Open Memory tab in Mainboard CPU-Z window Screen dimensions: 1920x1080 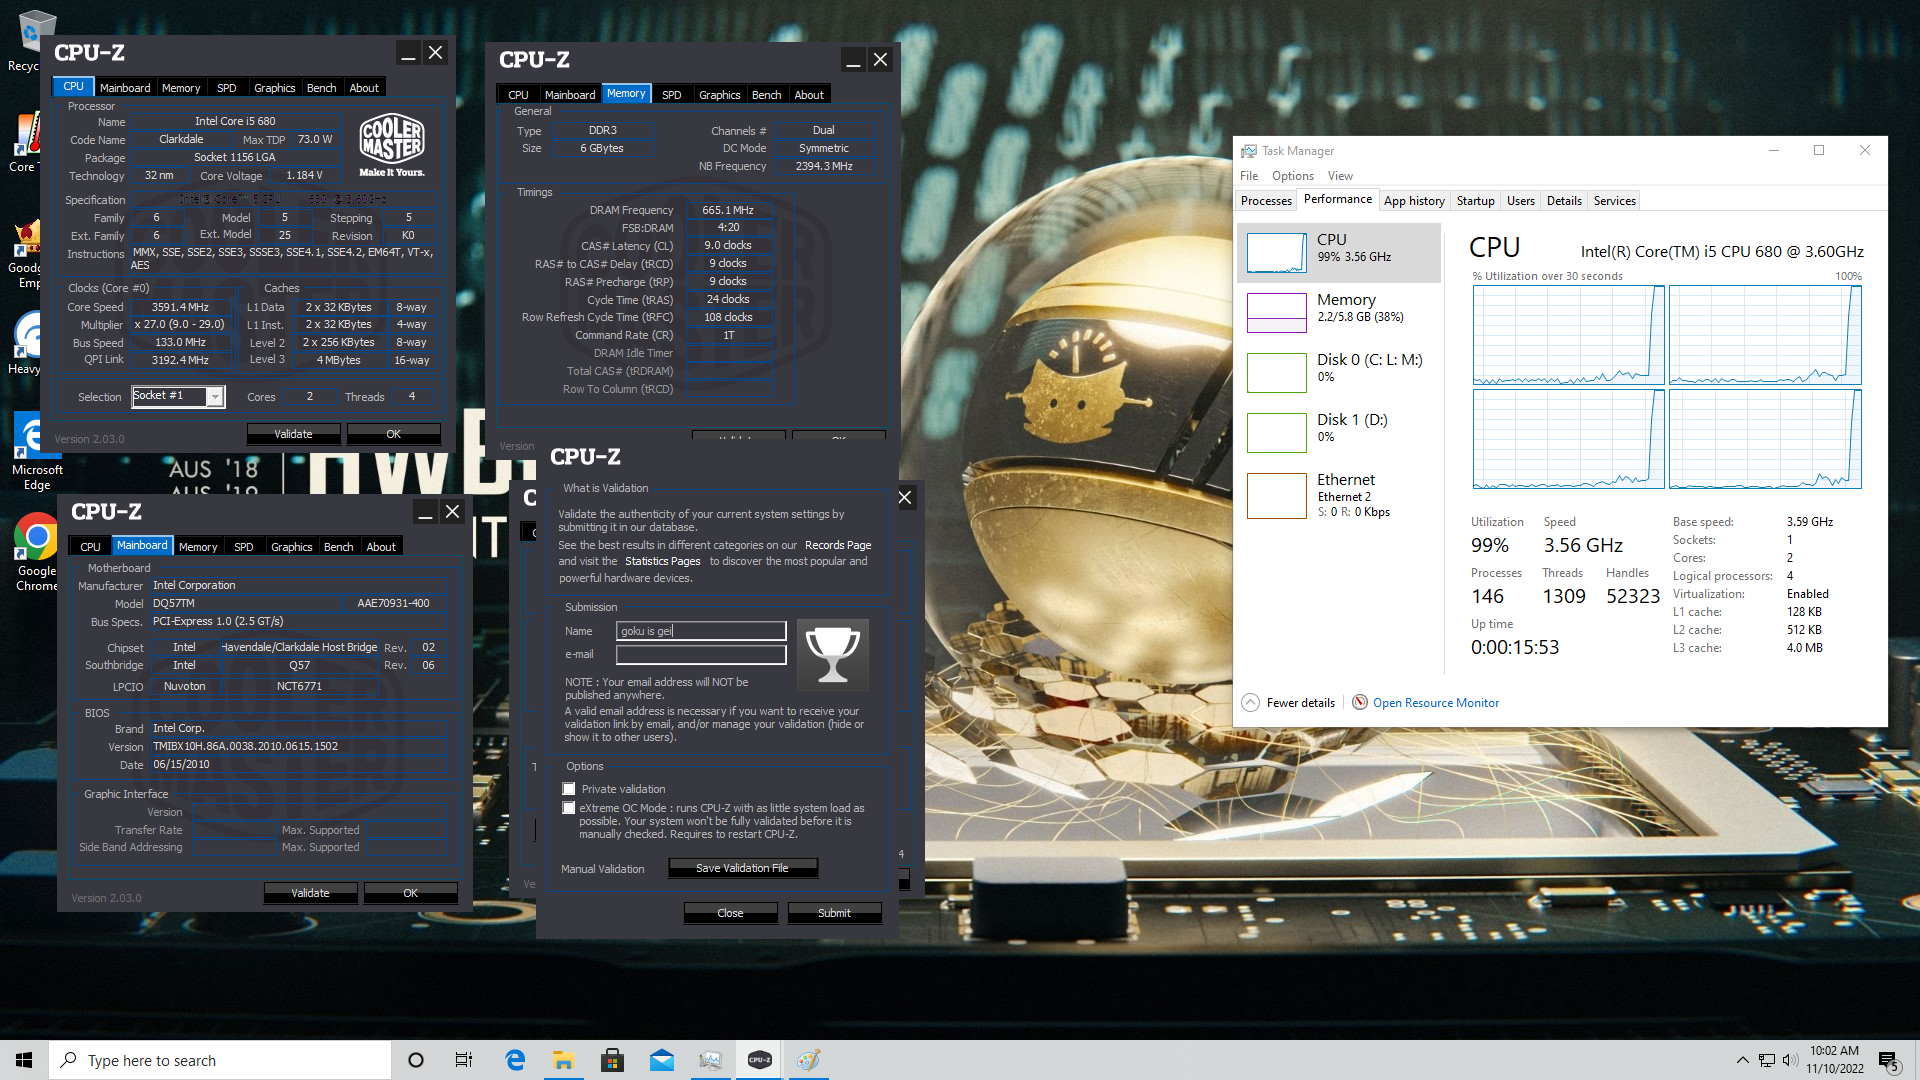point(197,547)
